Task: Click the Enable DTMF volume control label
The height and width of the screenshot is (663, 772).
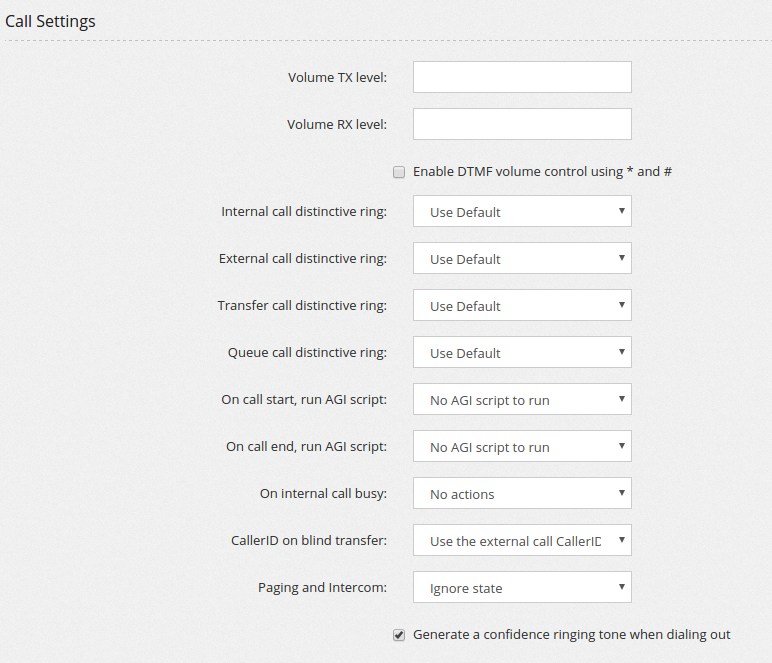Action: (x=542, y=171)
